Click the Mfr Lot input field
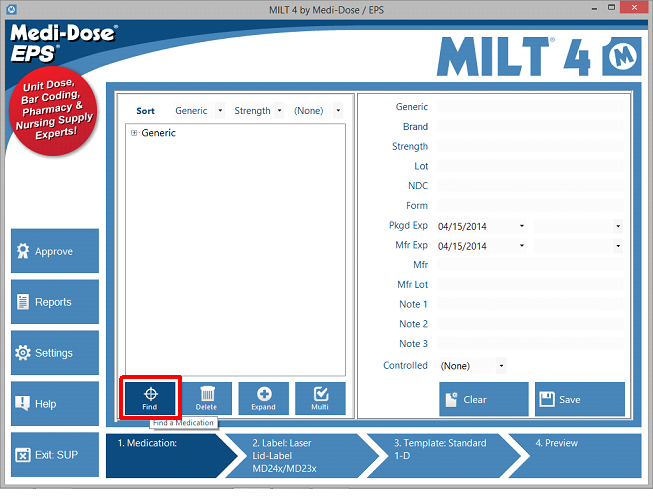The height and width of the screenshot is (502, 653). tap(530, 284)
